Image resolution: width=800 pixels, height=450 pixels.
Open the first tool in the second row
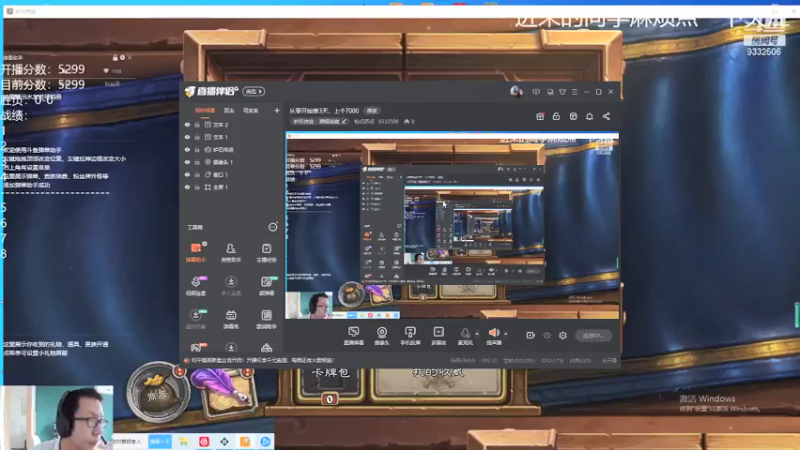[x=195, y=285]
